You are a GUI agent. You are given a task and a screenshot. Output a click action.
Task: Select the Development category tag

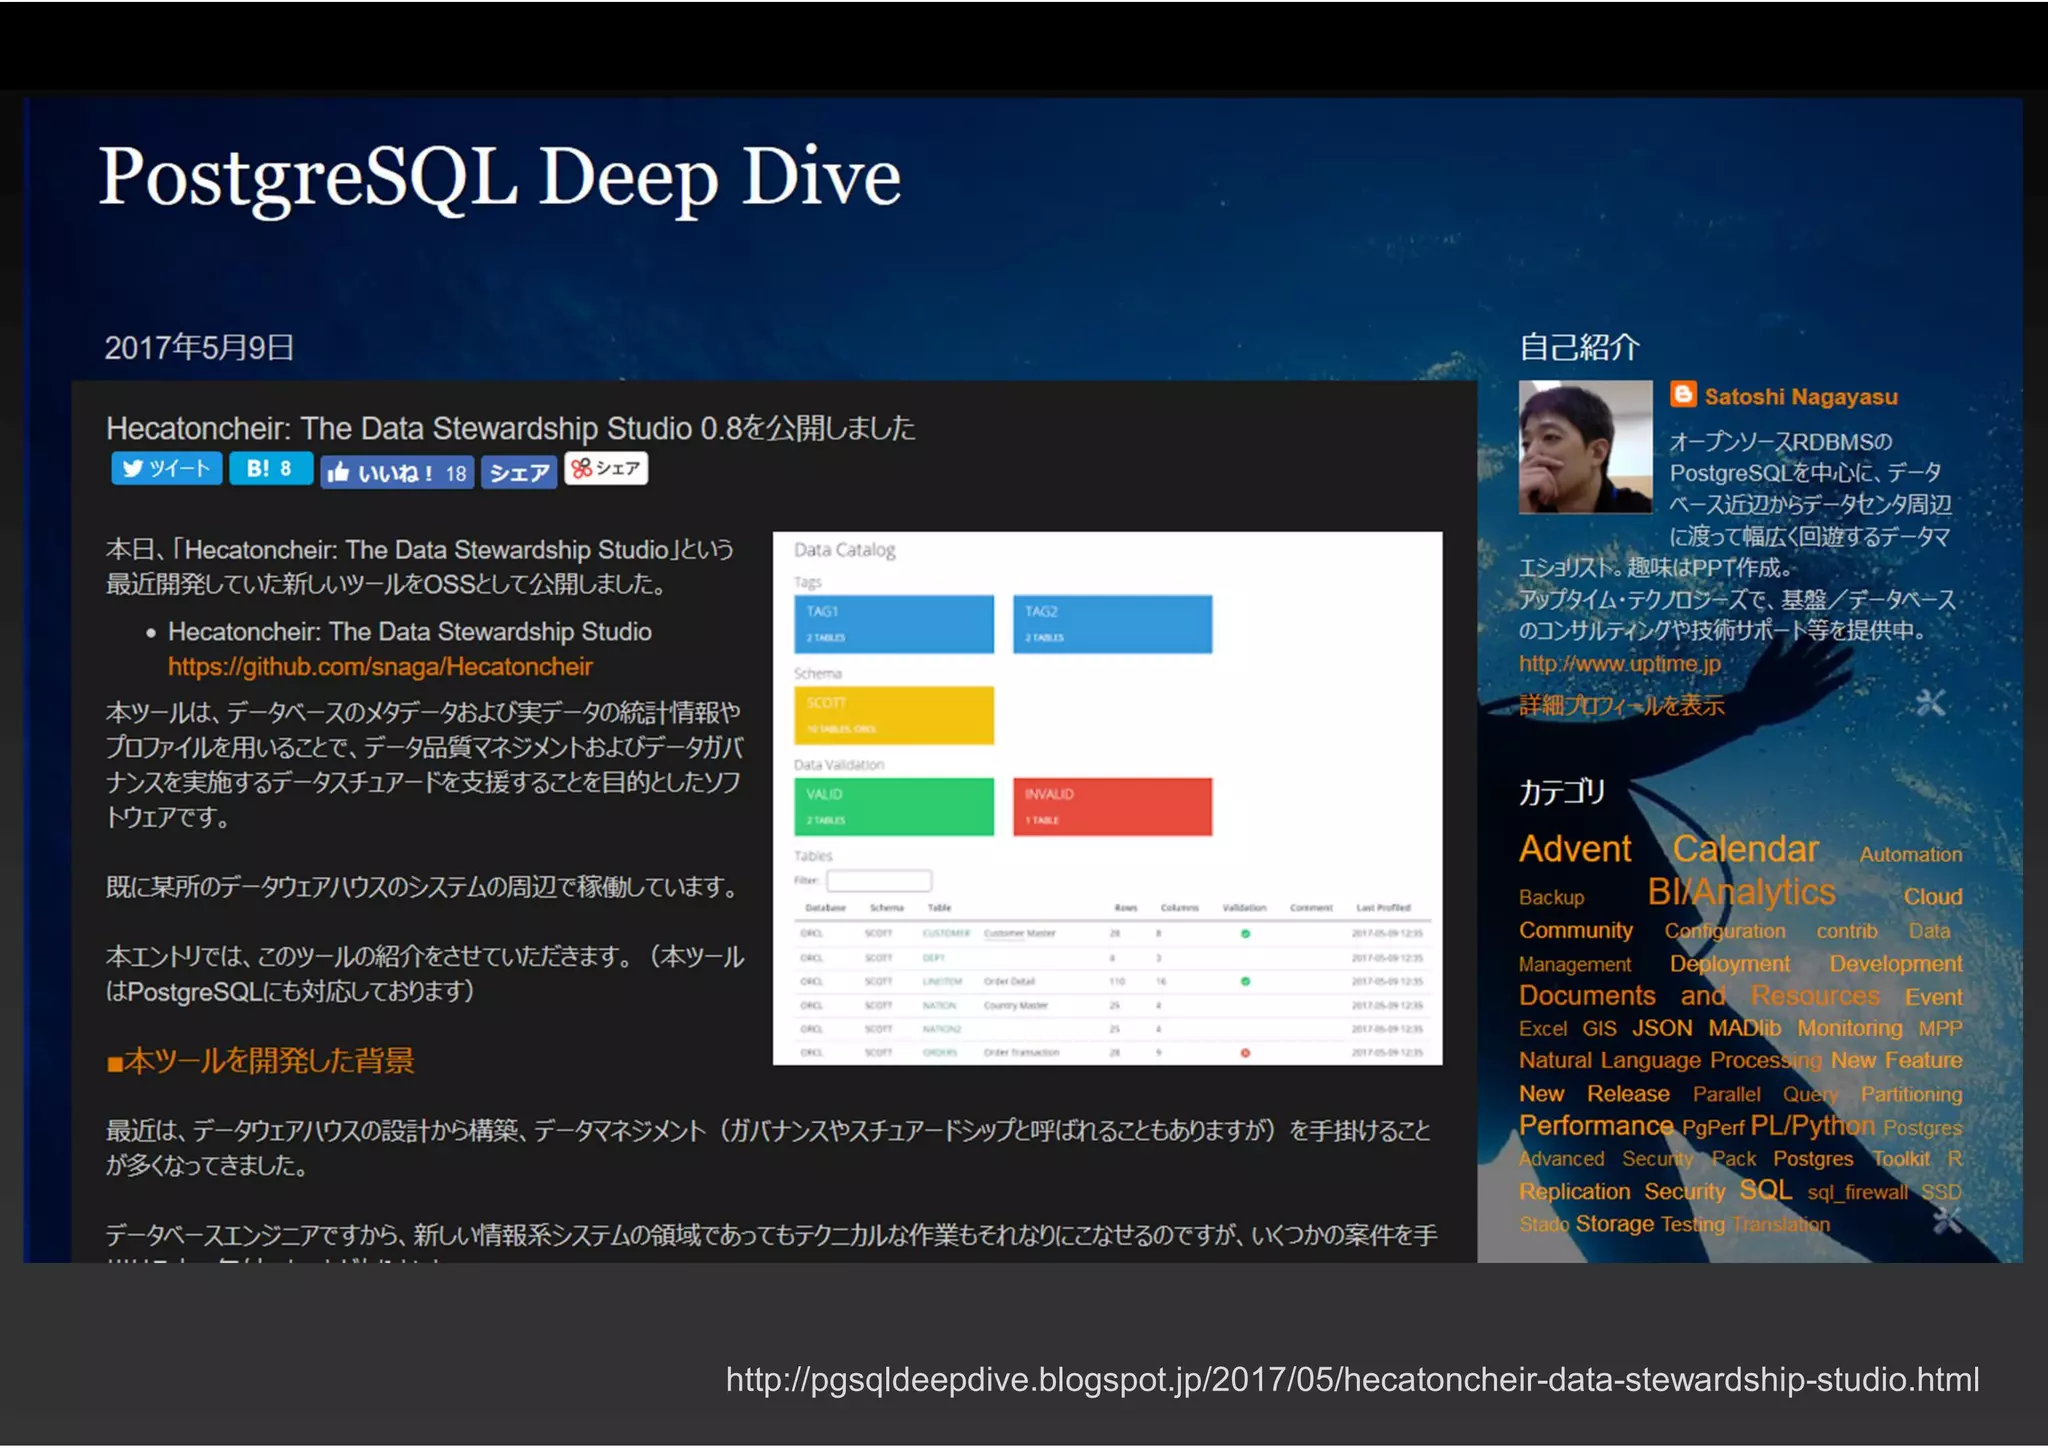point(1895,964)
